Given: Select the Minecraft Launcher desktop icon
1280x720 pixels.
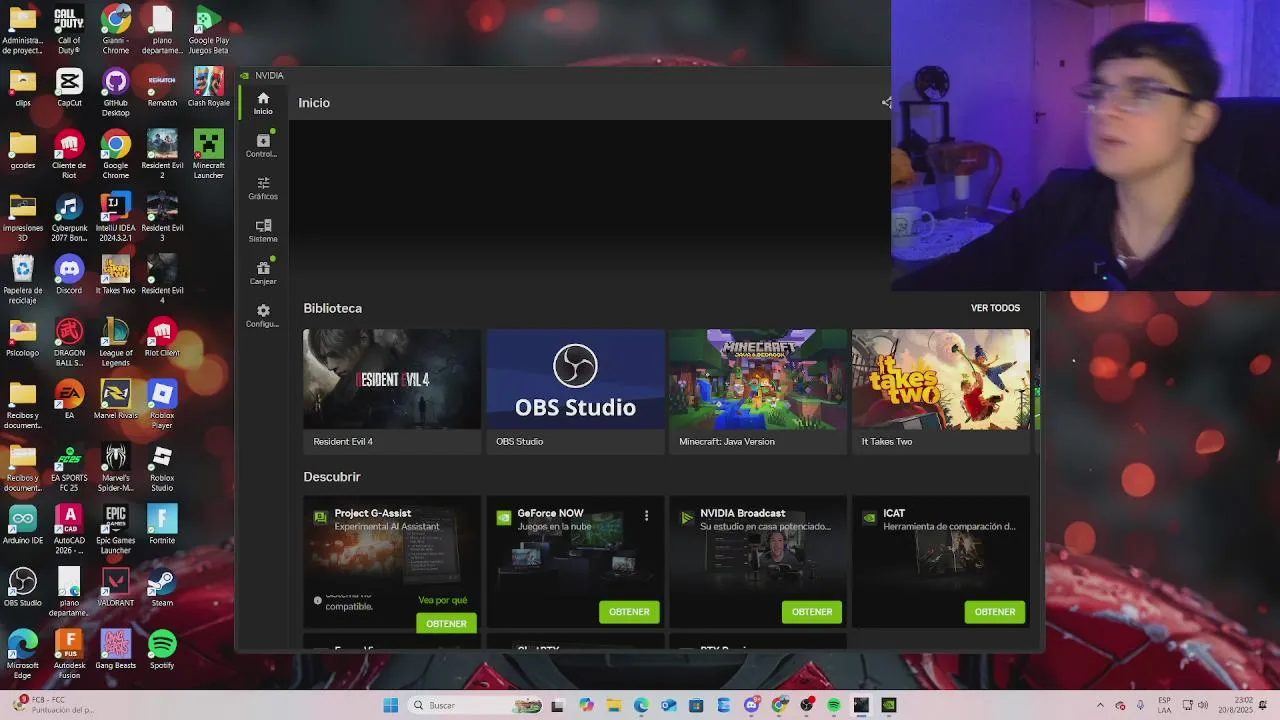Looking at the screenshot, I should 209,155.
